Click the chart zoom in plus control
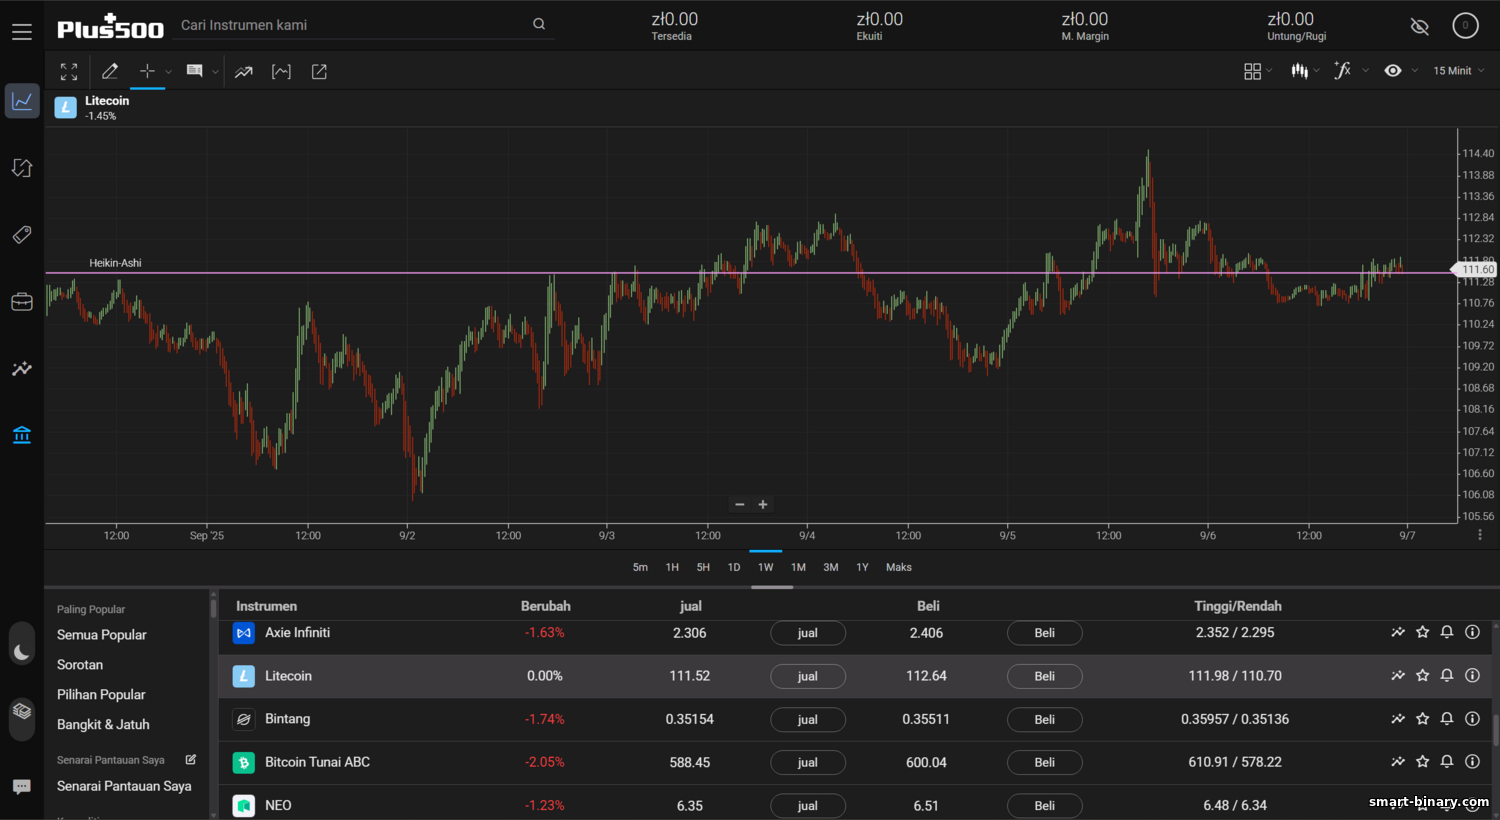 click(763, 505)
